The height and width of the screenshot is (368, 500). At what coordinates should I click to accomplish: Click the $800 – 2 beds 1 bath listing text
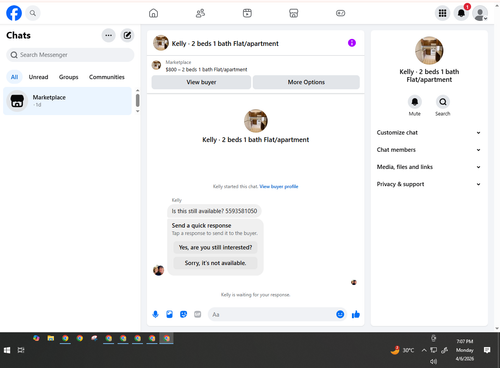(206, 70)
